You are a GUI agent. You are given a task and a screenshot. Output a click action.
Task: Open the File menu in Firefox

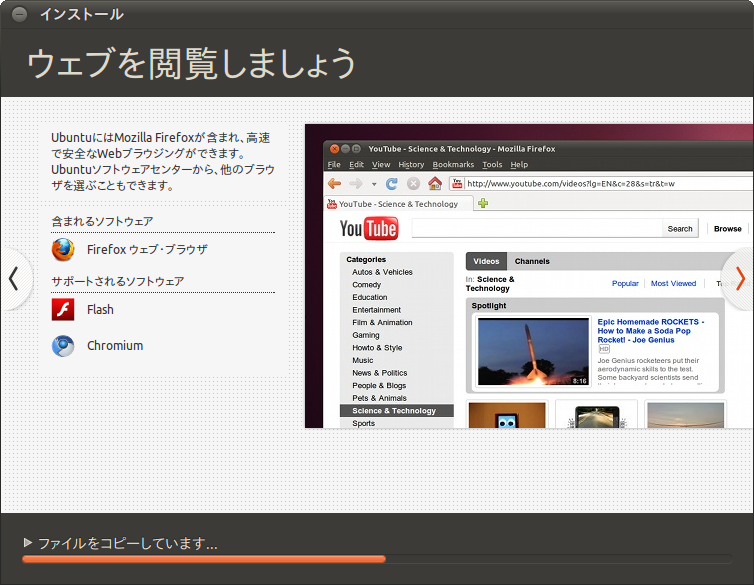tap(334, 164)
